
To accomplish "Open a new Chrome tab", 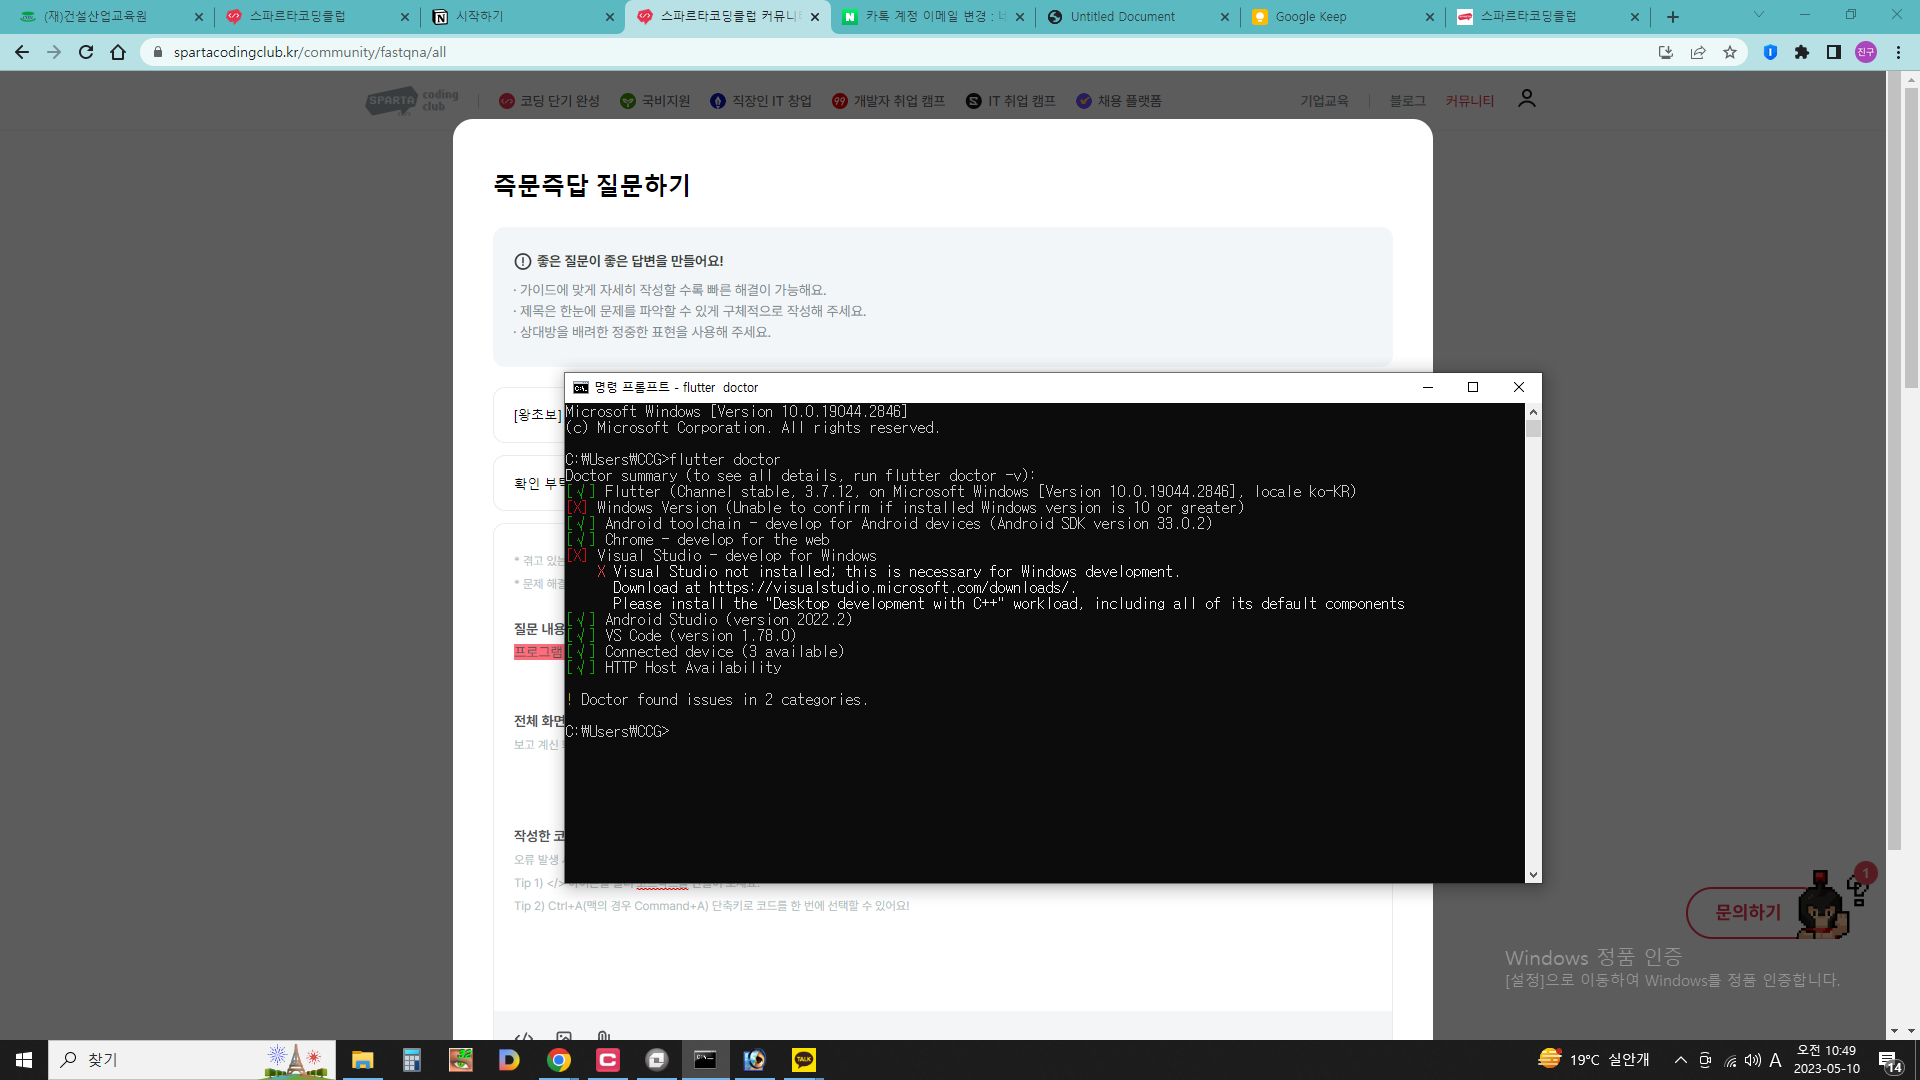I will (x=1673, y=17).
